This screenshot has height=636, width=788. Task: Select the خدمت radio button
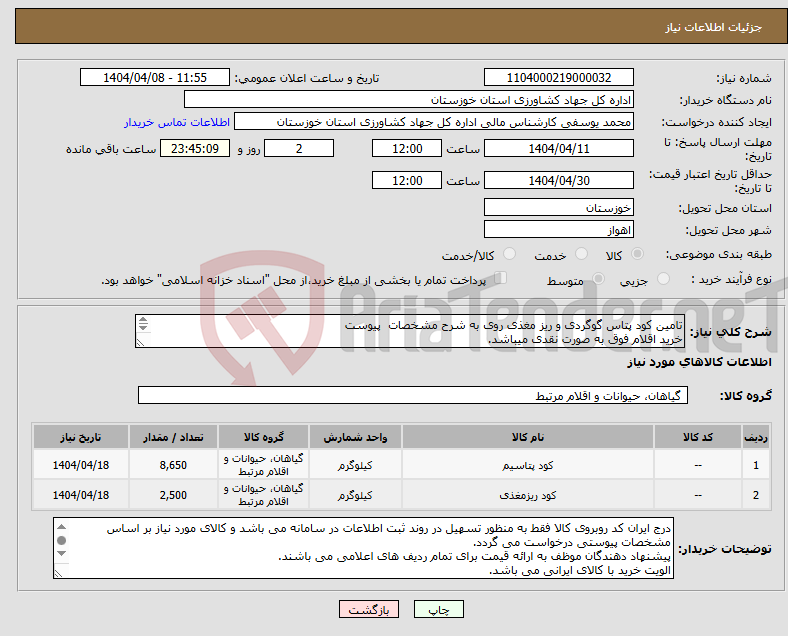(581, 254)
